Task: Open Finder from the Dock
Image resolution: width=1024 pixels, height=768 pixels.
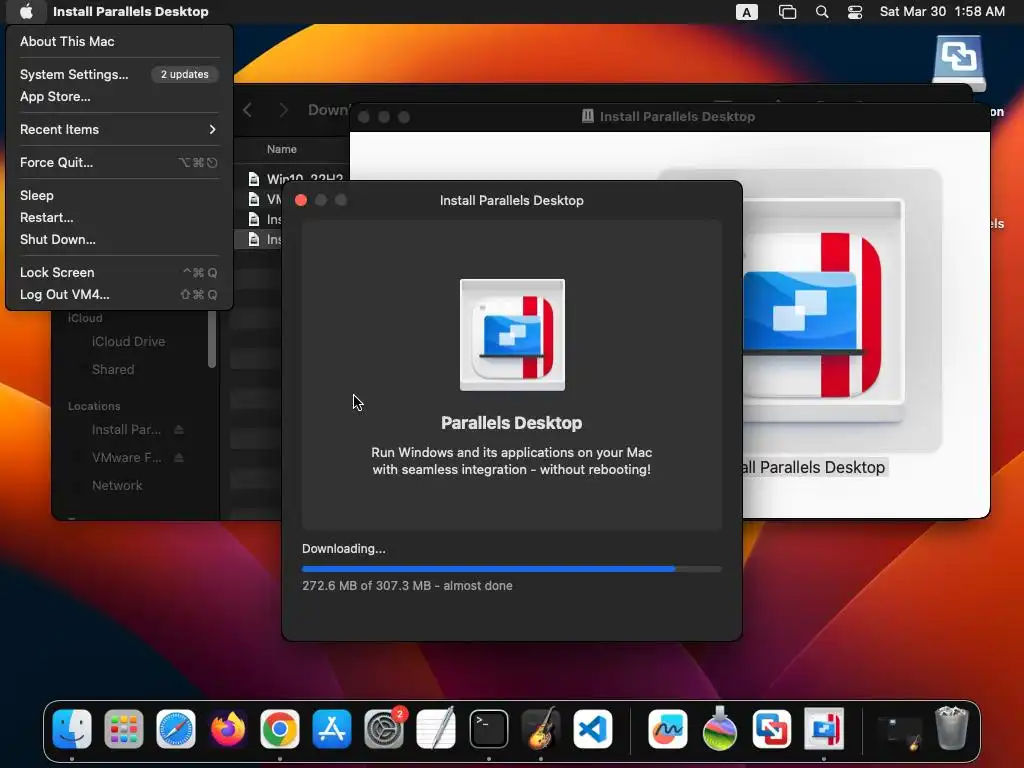Action: pos(72,729)
